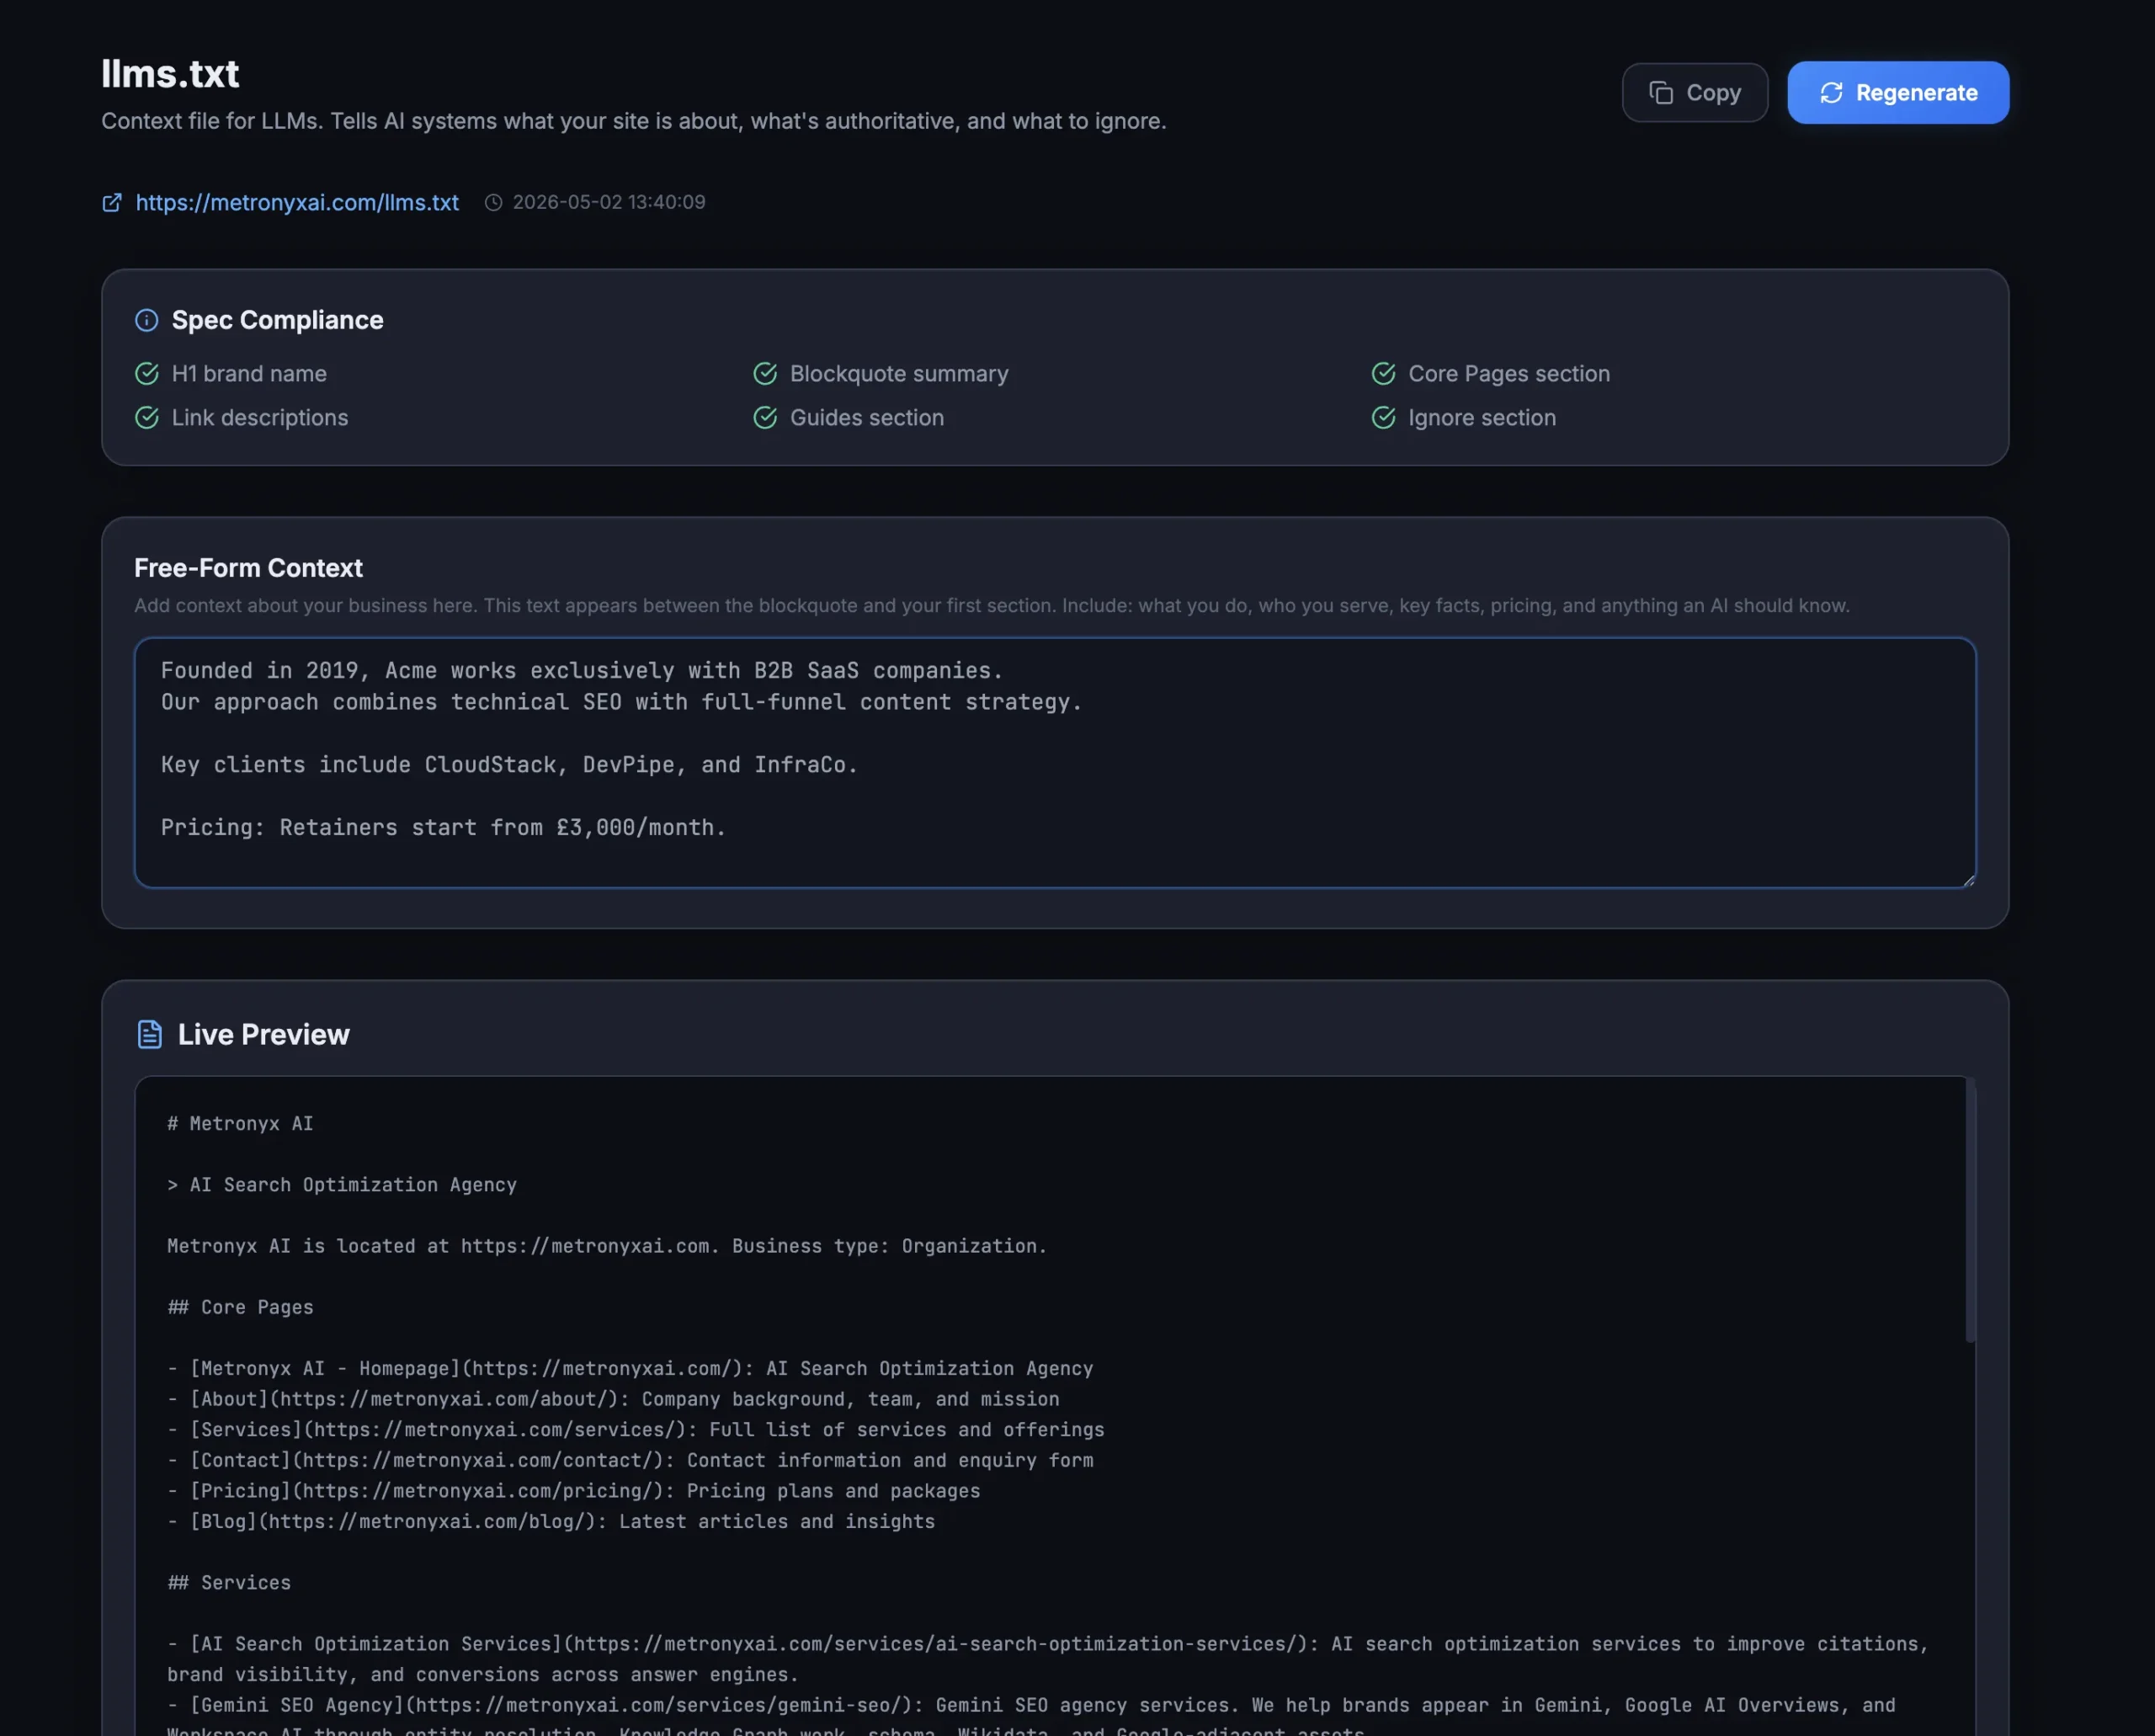Click the info icon beside Spec Compliance

[147, 320]
